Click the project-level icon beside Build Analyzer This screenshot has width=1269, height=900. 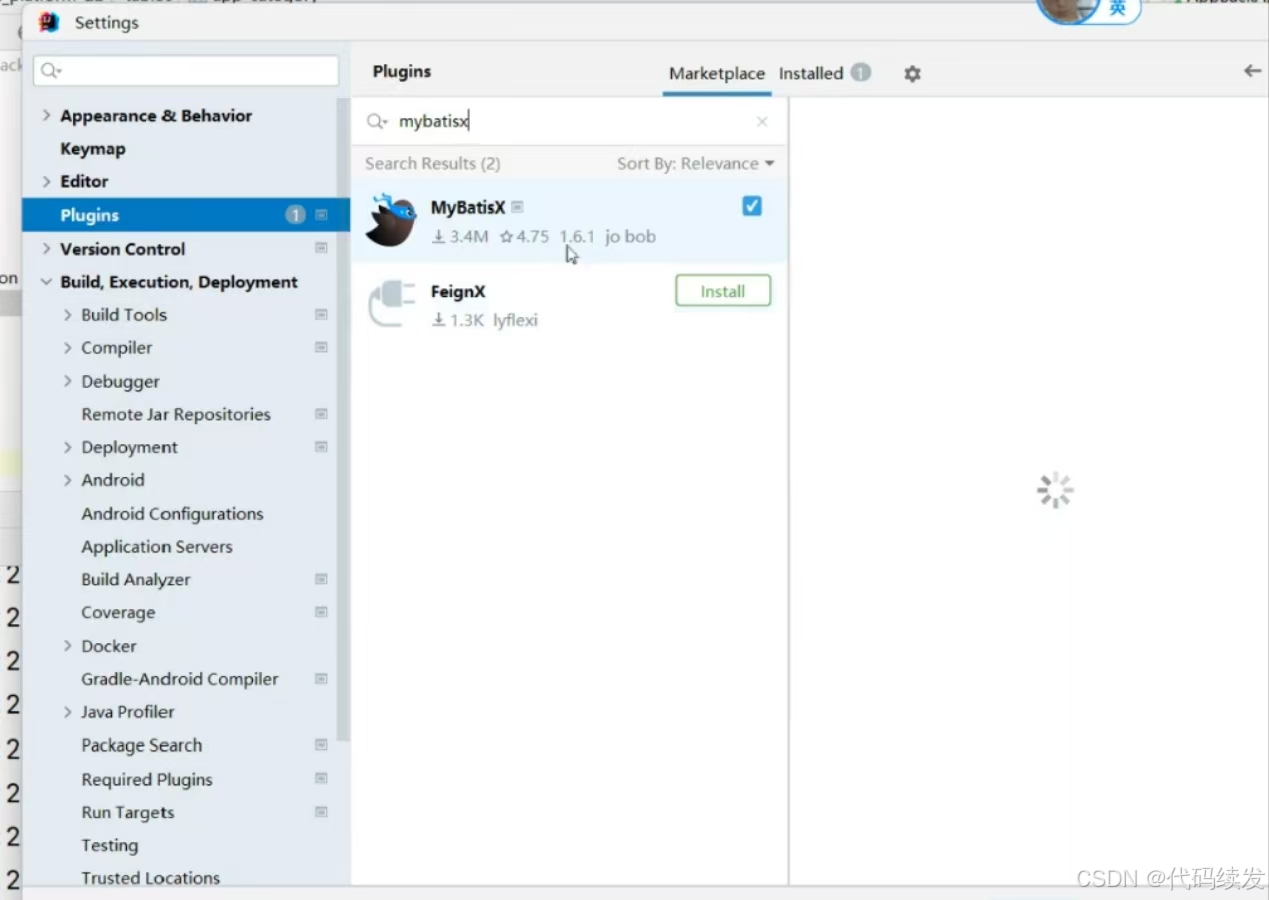[321, 579]
